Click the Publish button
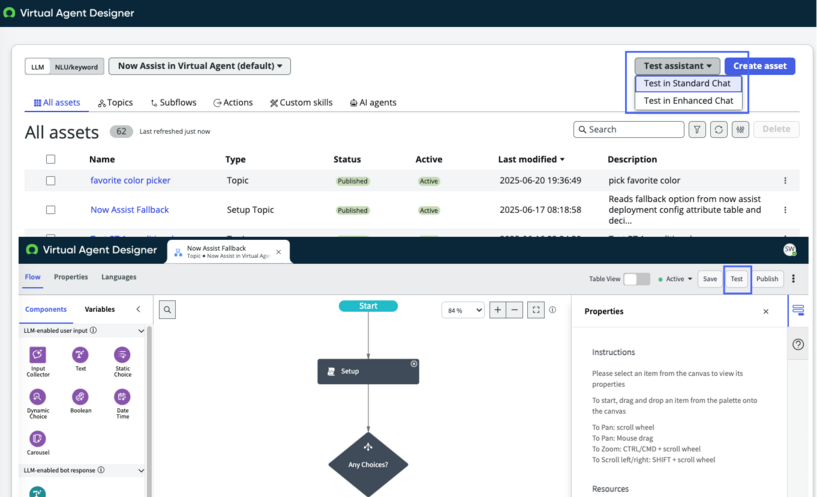The image size is (817, 497). point(767,279)
